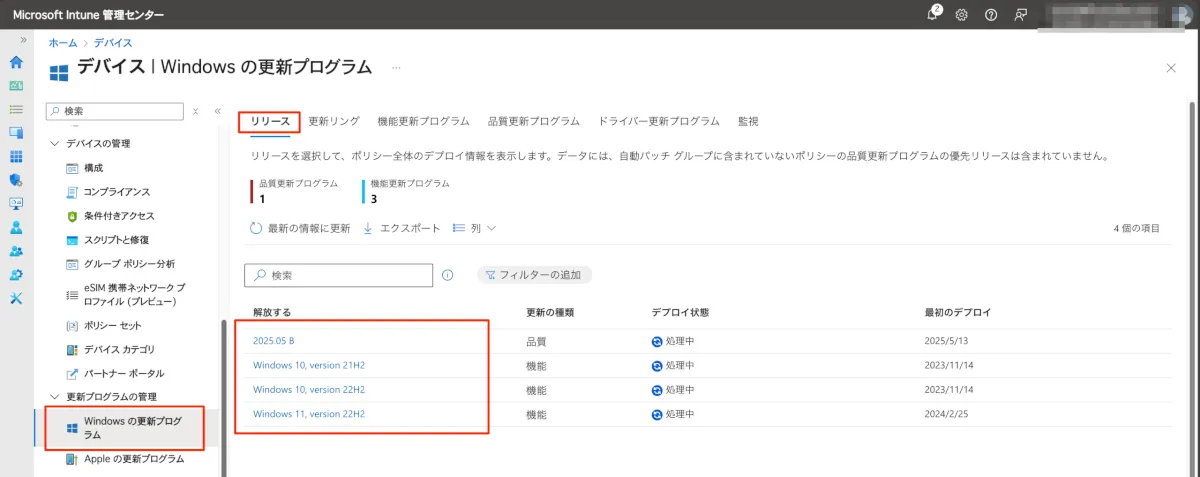Click the Home icon in left rail
The width and height of the screenshot is (1200, 477).
(x=16, y=62)
